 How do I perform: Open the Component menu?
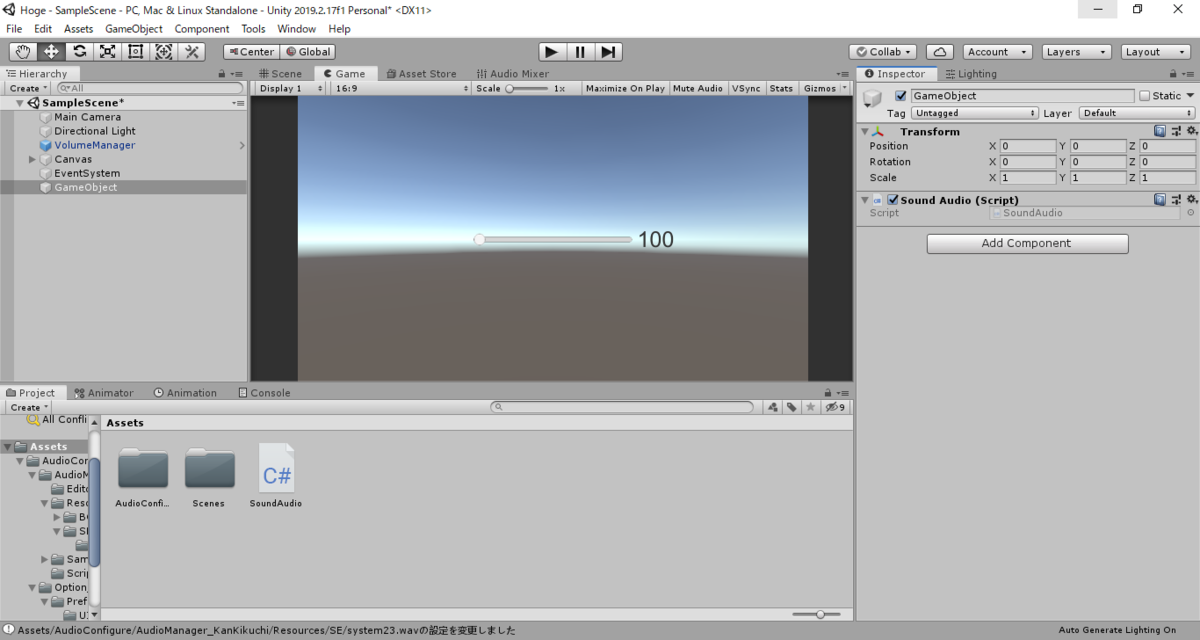[x=202, y=29]
